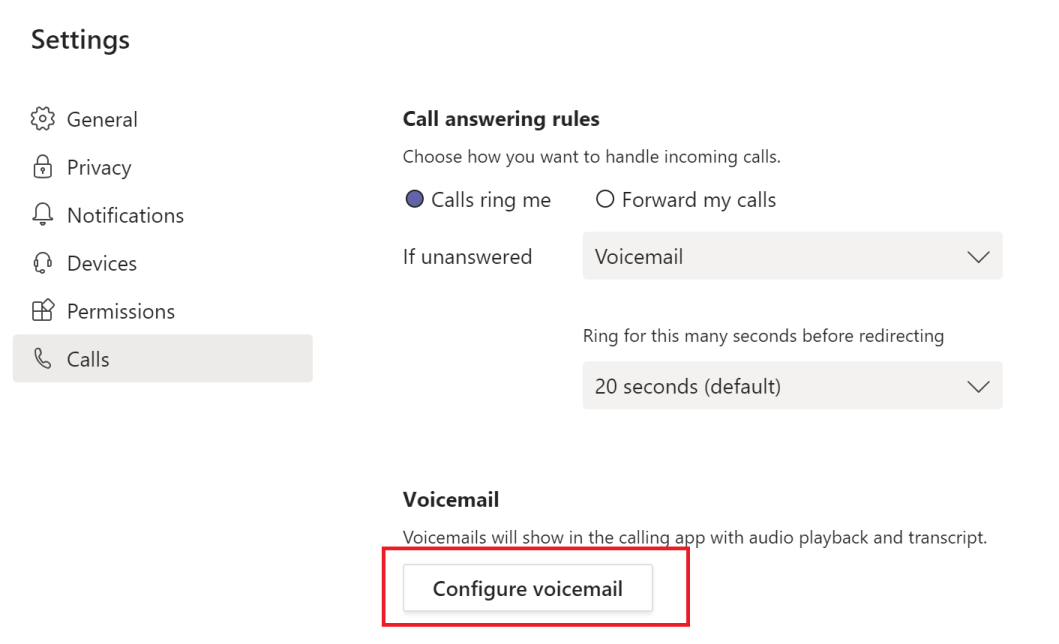The image size is (1059, 644).
Task: Open the Devices settings section
Action: [102, 263]
